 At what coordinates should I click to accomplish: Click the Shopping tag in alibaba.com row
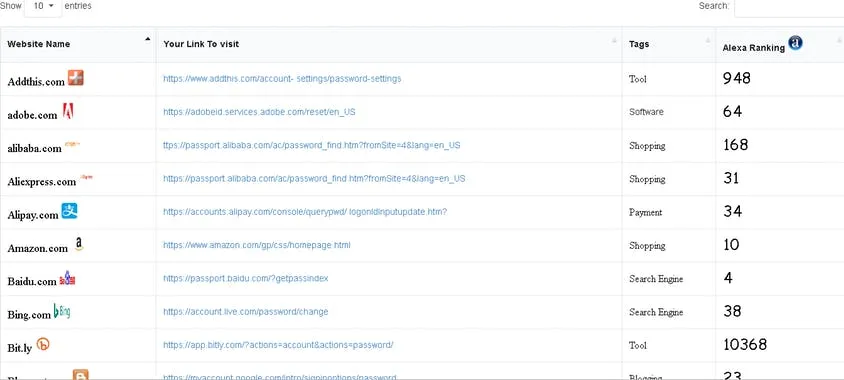(647, 146)
